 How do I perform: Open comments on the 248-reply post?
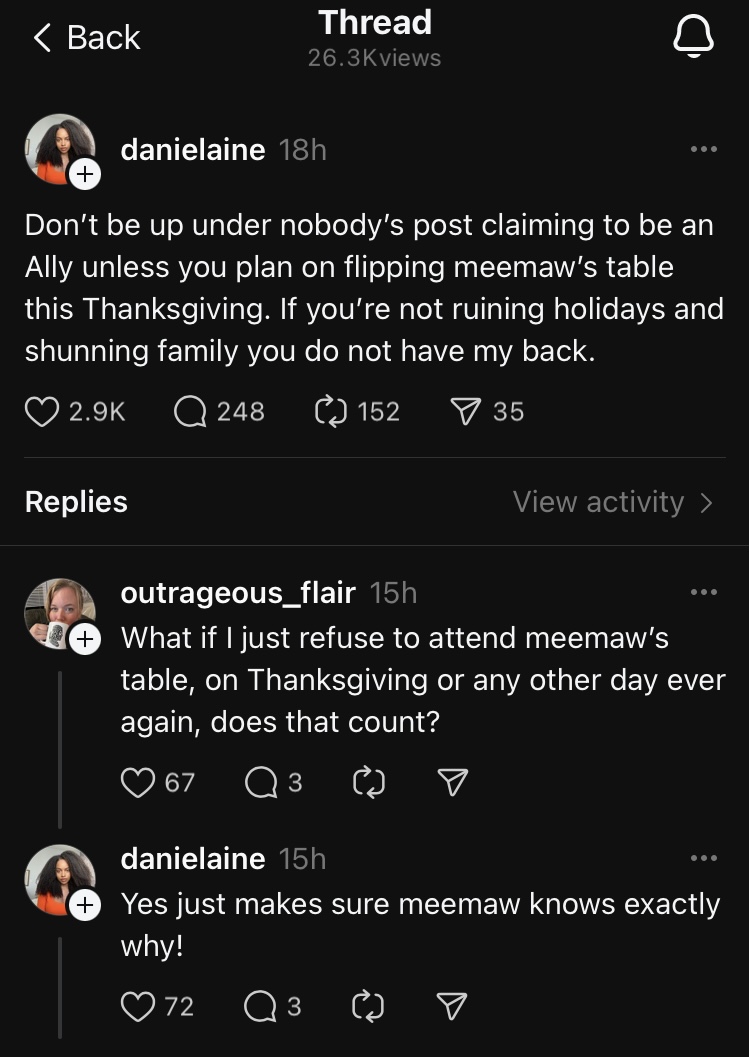tap(190, 412)
